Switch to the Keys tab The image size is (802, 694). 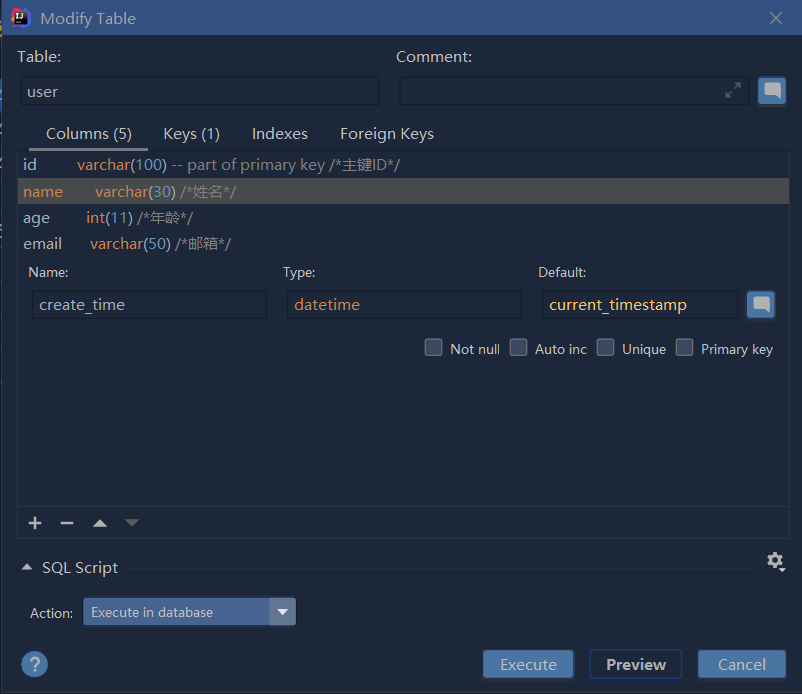point(191,133)
